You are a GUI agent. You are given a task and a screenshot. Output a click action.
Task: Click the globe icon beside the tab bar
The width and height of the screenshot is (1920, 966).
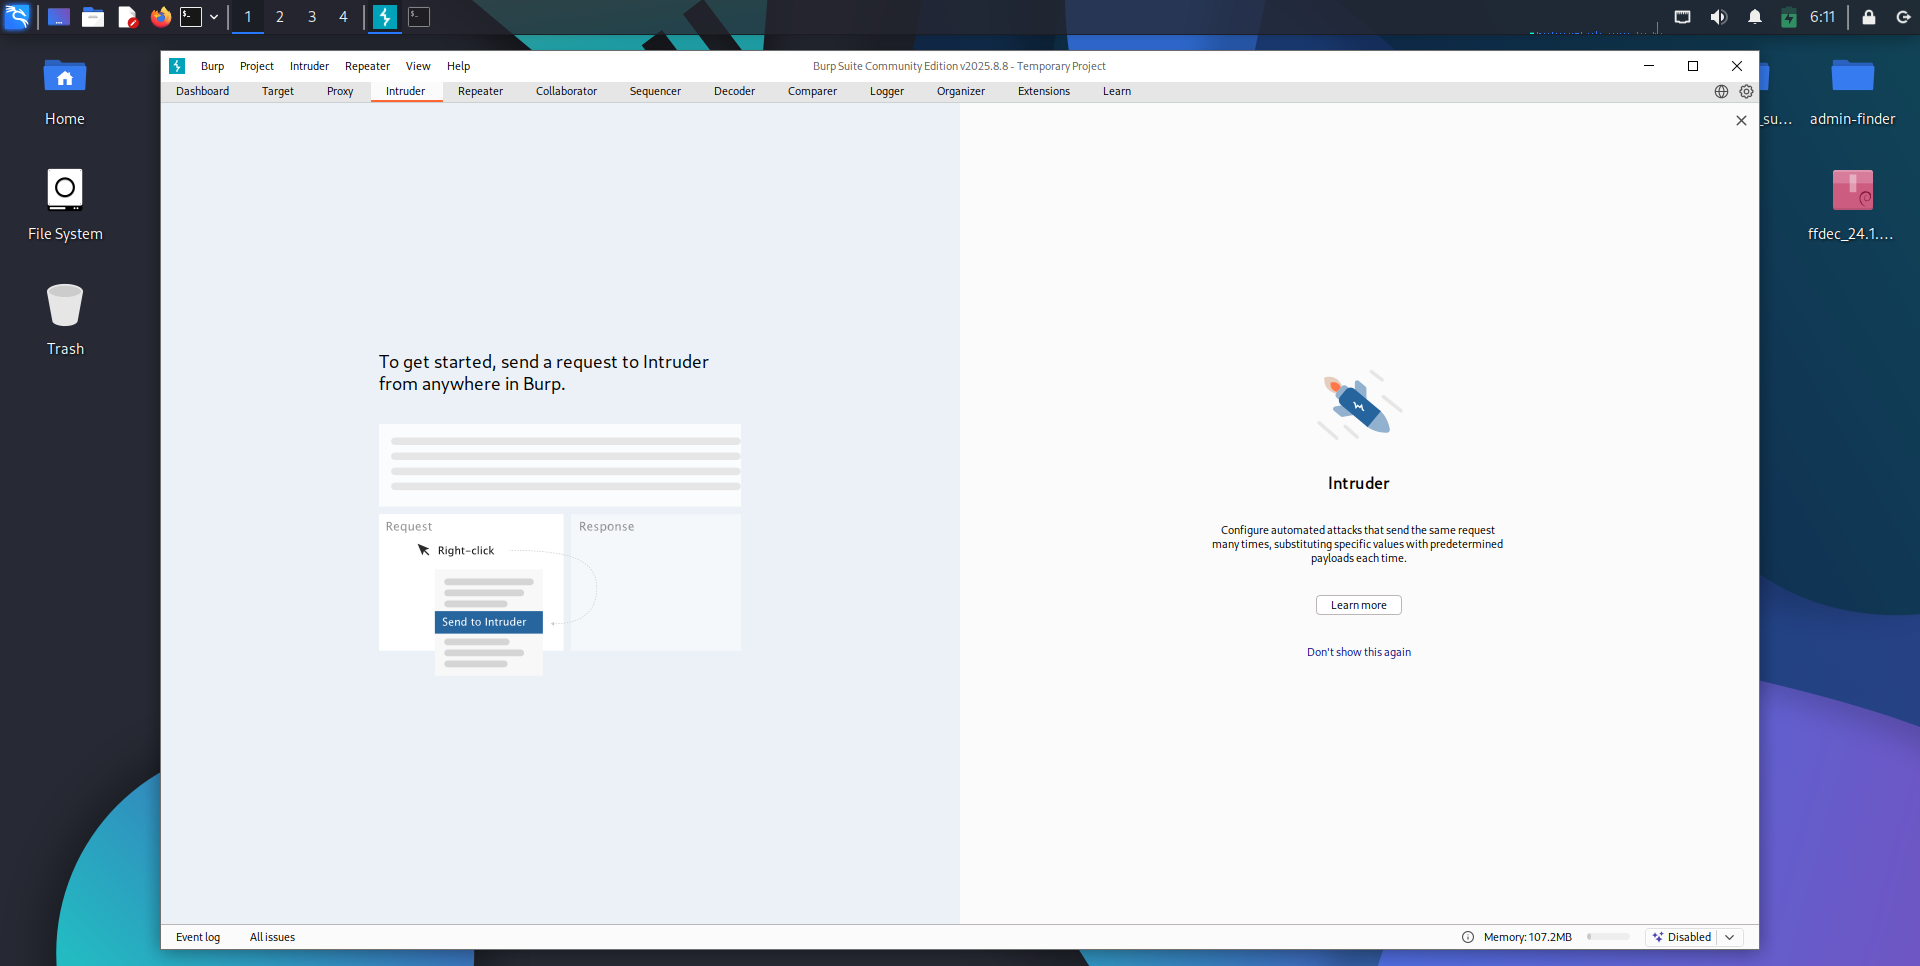click(1721, 91)
